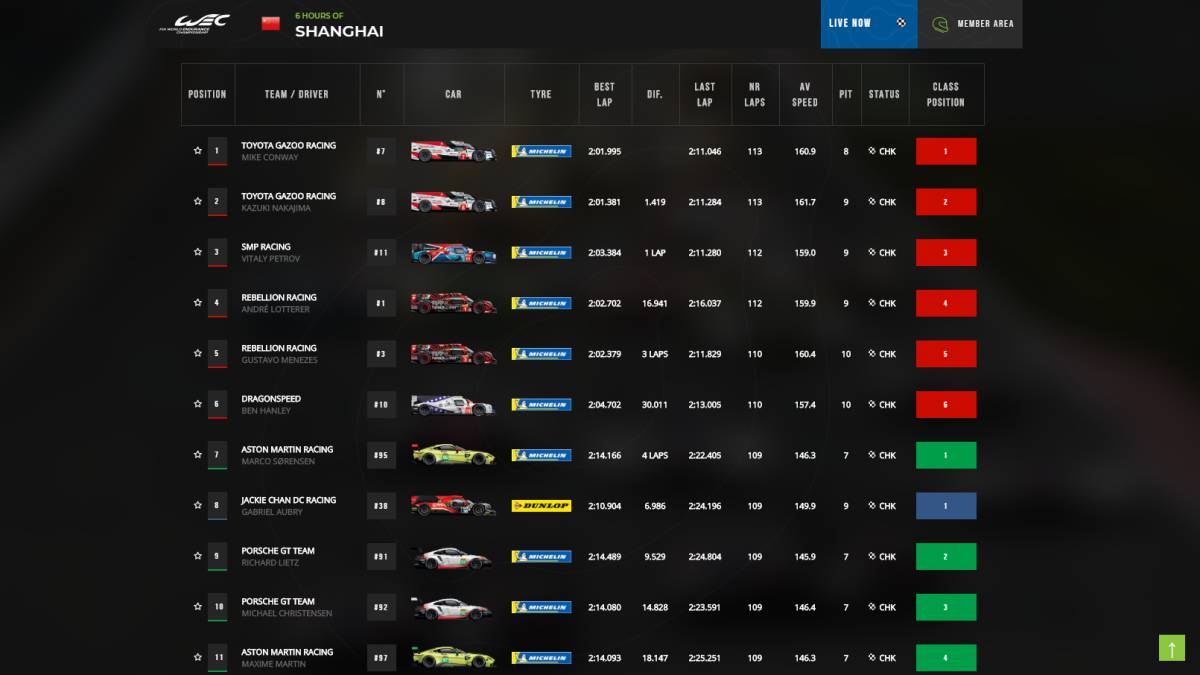Click the 4 LAPS gap value
This screenshot has width=1200, height=675.
click(655, 455)
